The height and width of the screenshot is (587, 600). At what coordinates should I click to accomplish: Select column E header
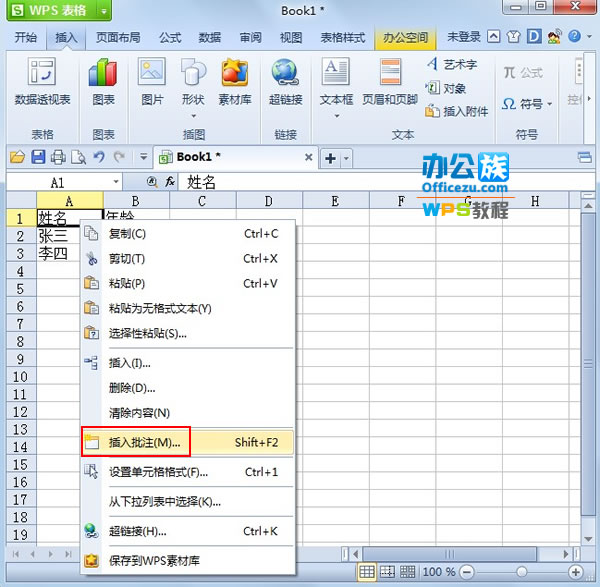[336, 201]
